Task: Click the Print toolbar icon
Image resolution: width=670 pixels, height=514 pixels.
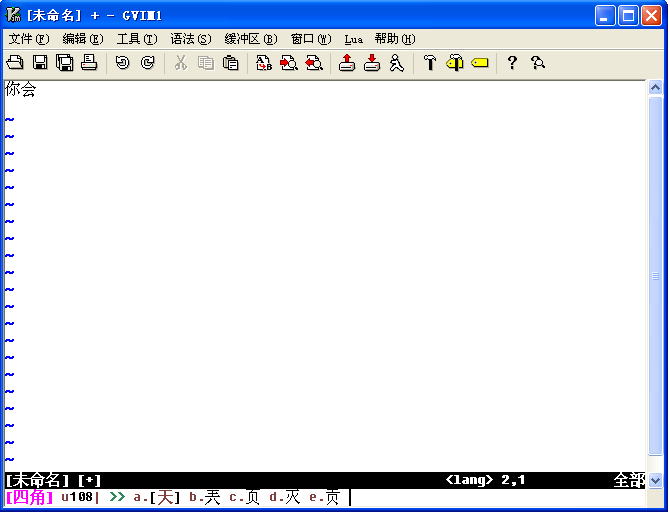Action: point(89,63)
